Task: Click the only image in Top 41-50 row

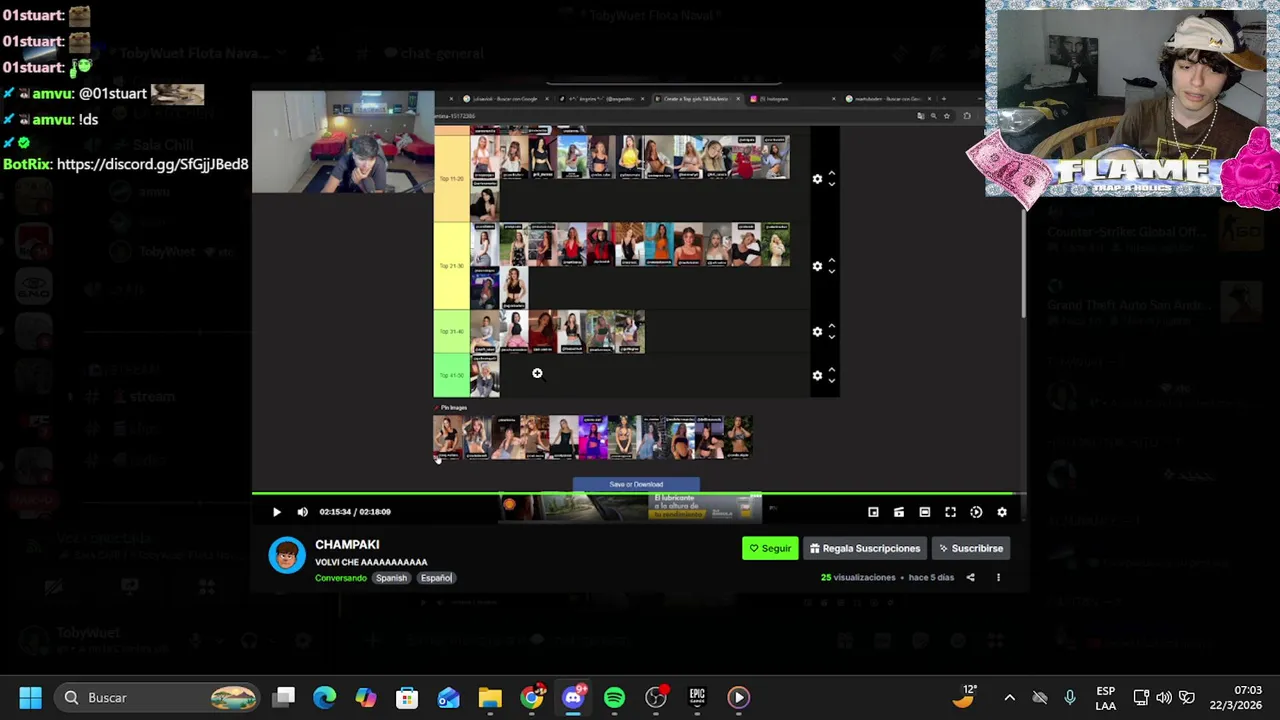Action: (485, 376)
